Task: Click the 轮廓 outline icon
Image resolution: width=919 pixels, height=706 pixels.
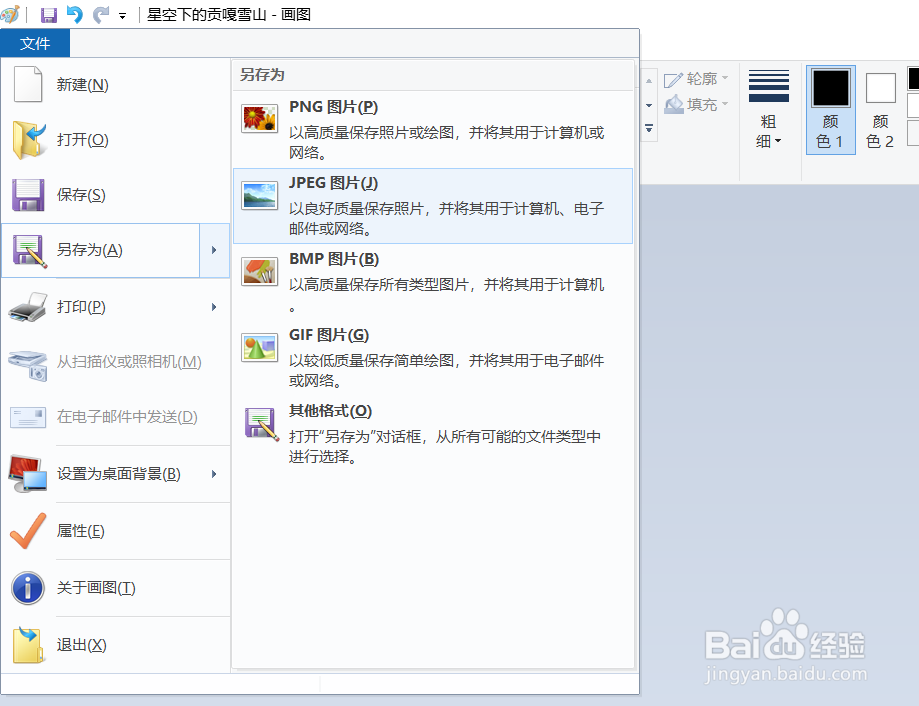Action: pos(674,78)
